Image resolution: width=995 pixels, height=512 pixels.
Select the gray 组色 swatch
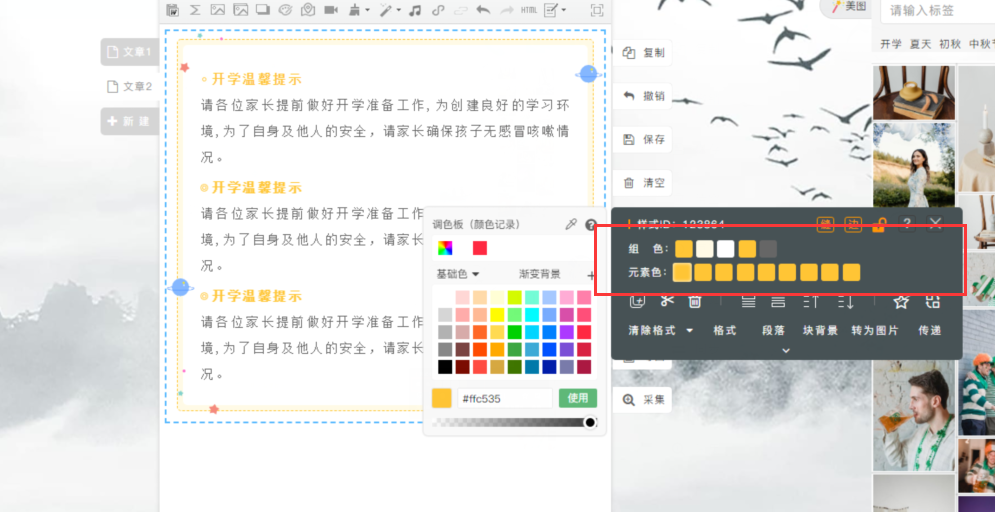[x=768, y=249]
